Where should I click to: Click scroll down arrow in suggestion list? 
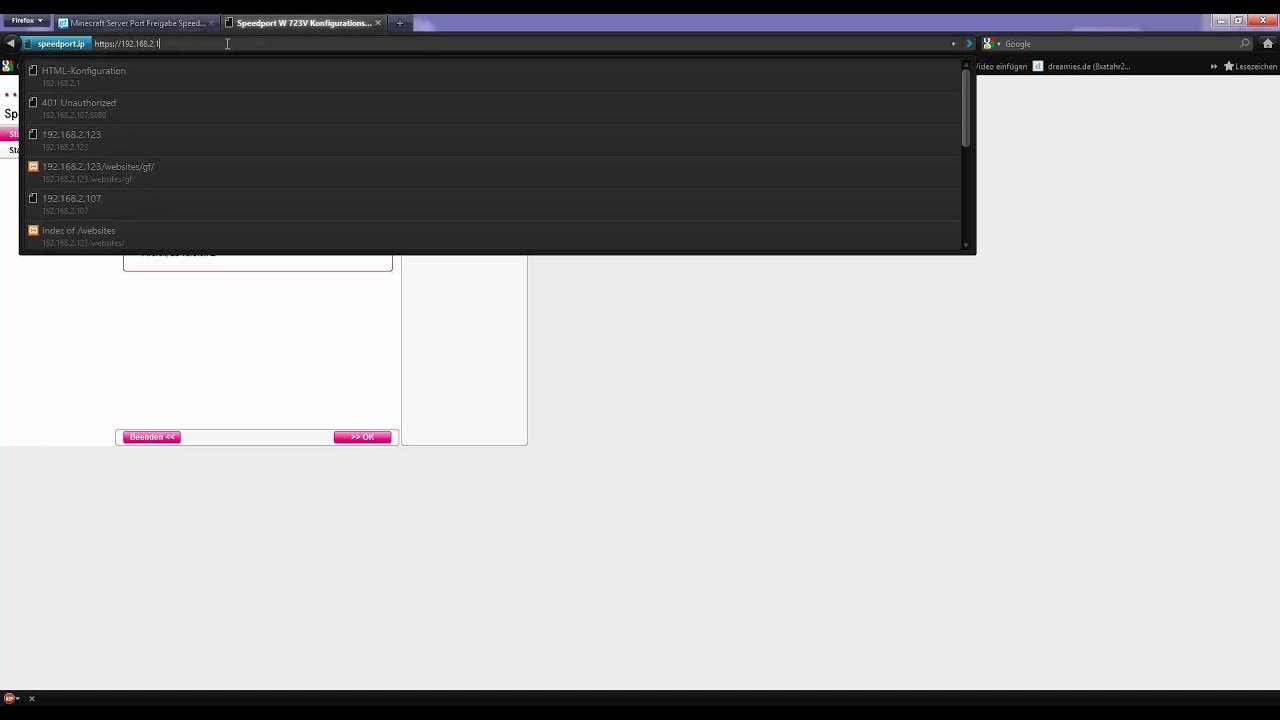point(966,245)
